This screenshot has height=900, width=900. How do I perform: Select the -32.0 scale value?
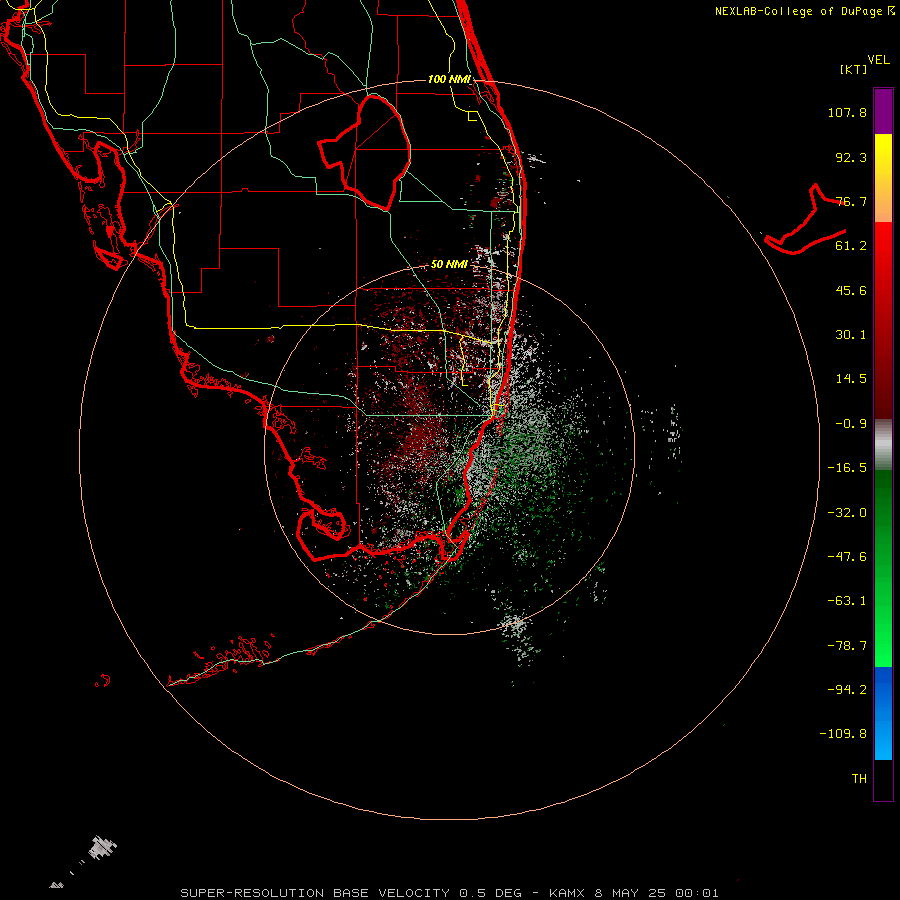point(847,513)
